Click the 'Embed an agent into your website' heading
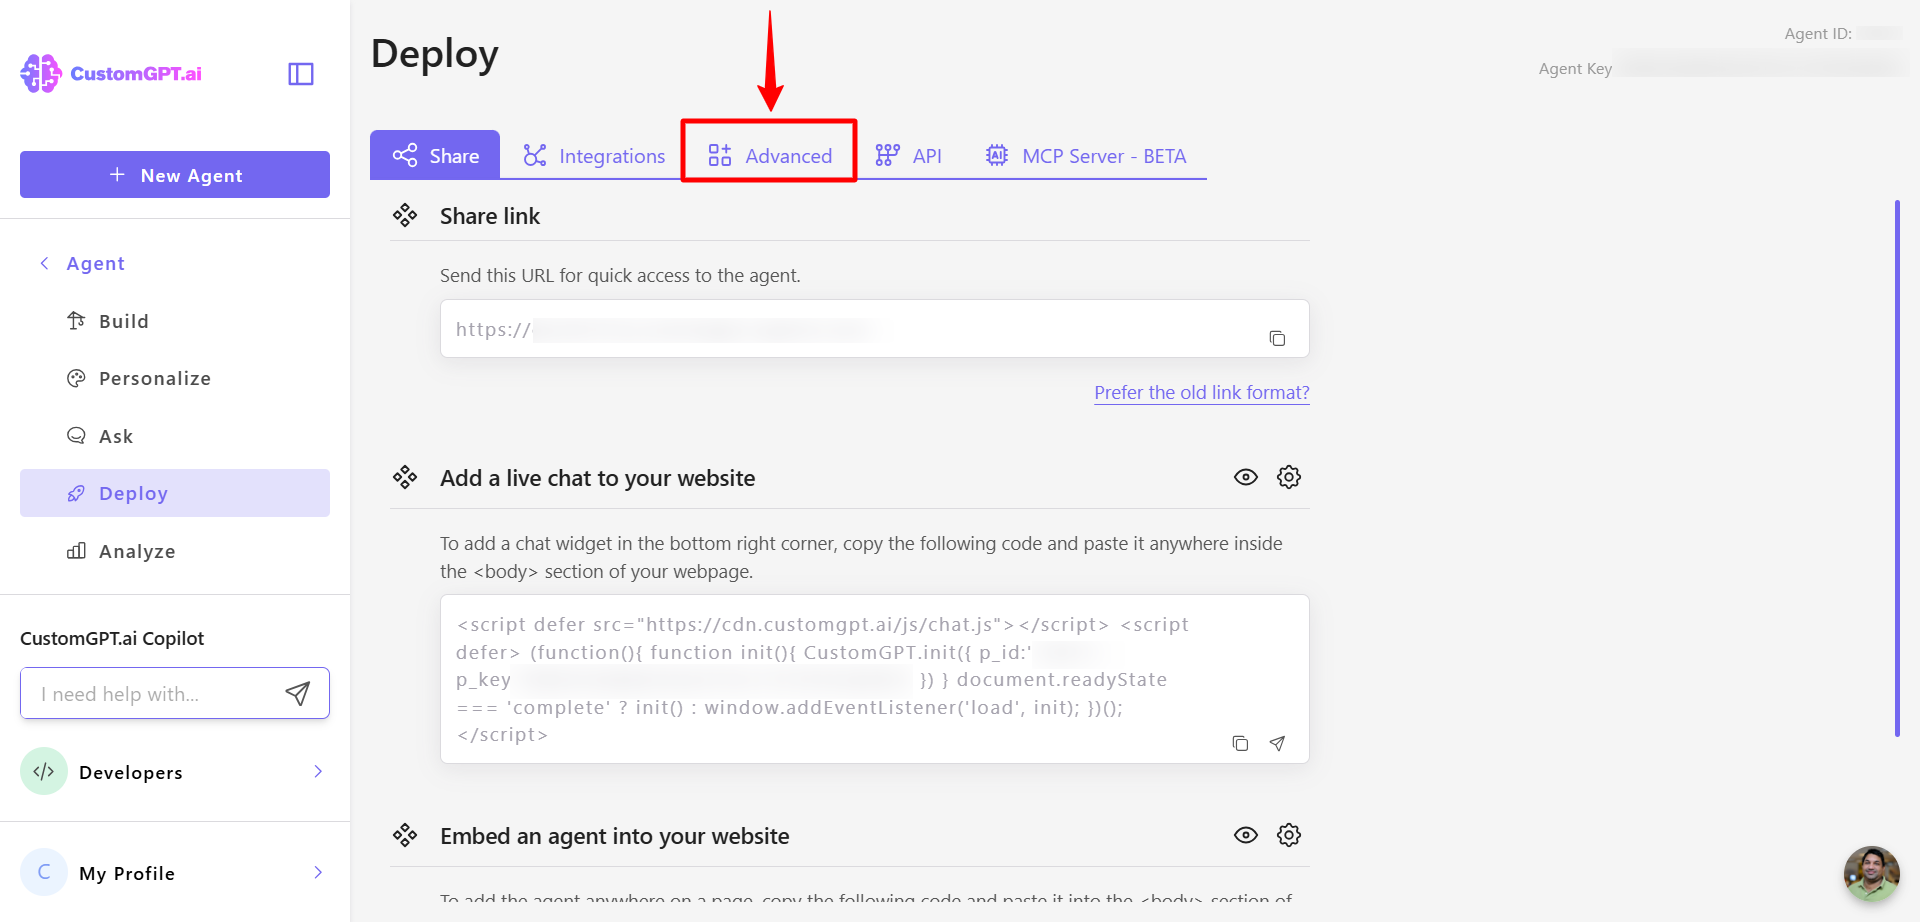This screenshot has width=1920, height=922. (614, 836)
